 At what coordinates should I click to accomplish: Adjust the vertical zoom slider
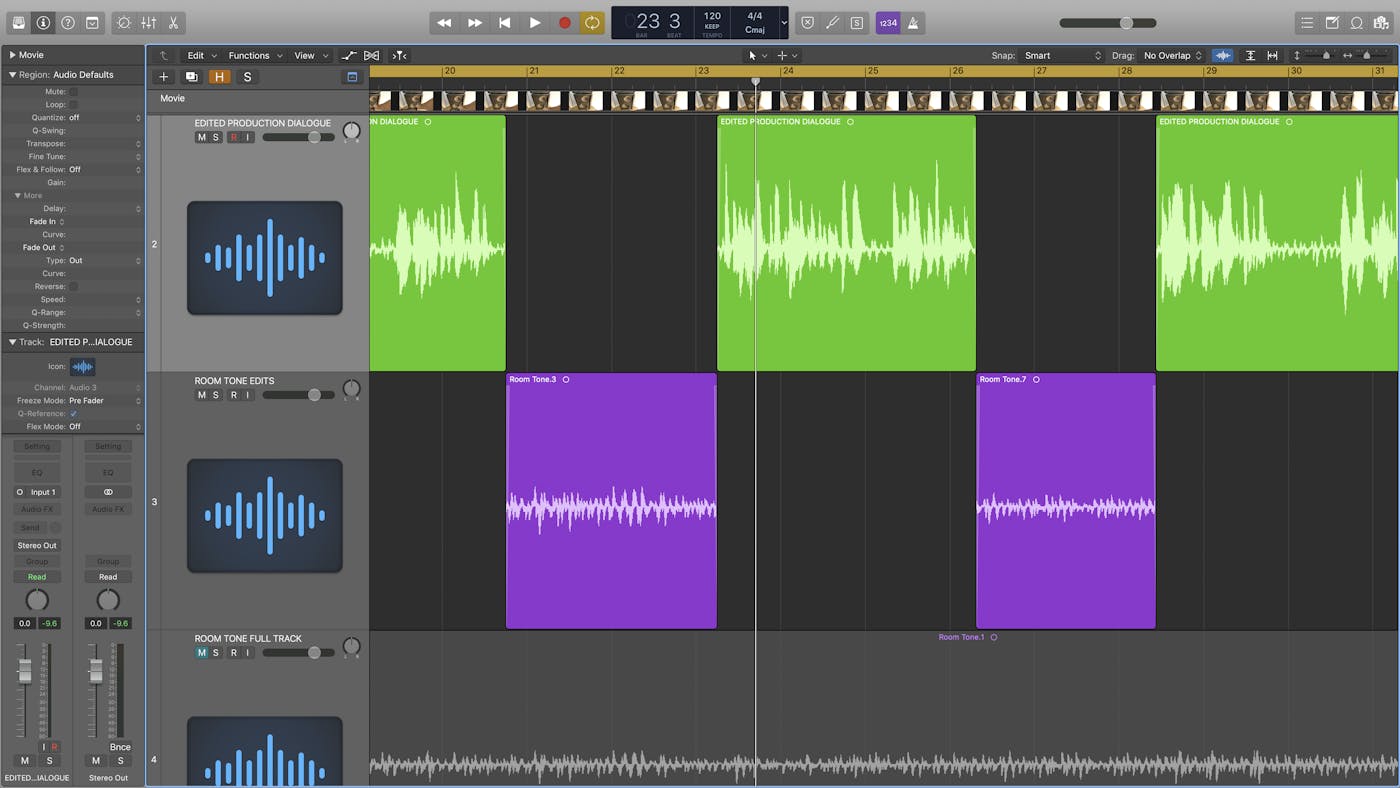1319,55
